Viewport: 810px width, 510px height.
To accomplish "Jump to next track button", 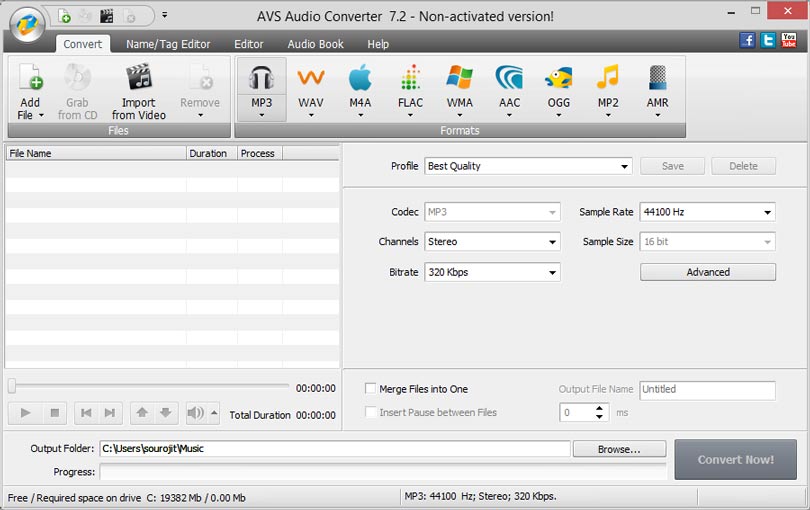I will 110,413.
